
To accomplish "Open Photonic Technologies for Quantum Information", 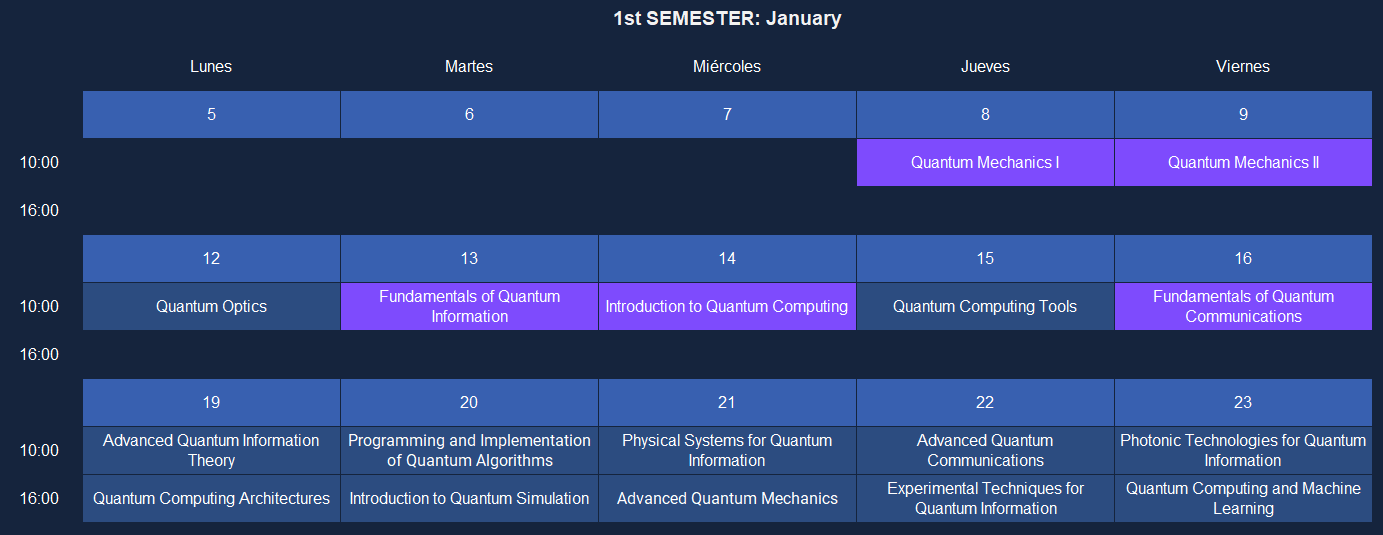I will click(x=1243, y=450).
